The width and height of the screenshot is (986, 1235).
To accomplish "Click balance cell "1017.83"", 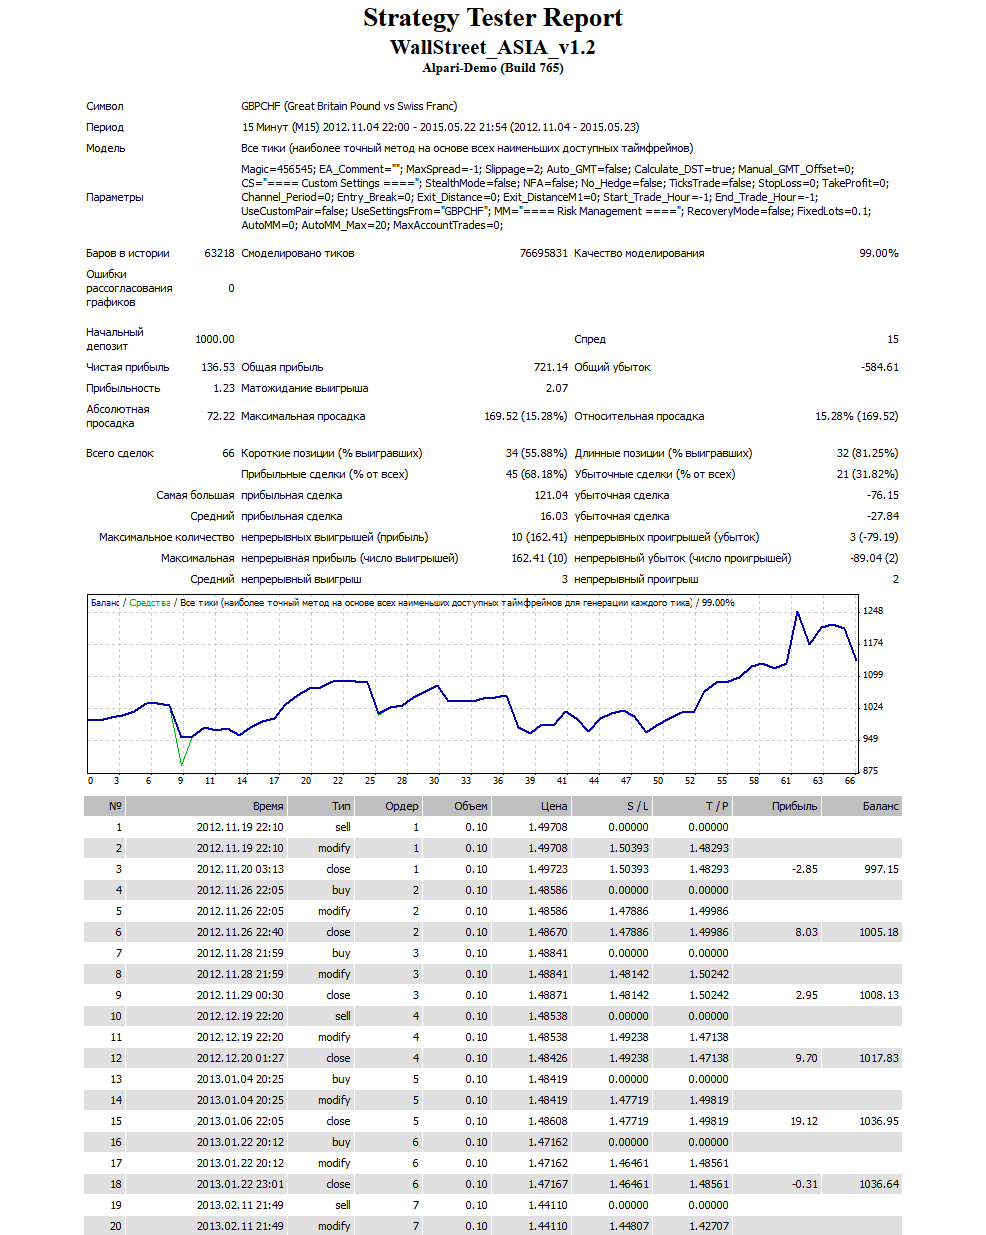I will pyautogui.click(x=879, y=1058).
